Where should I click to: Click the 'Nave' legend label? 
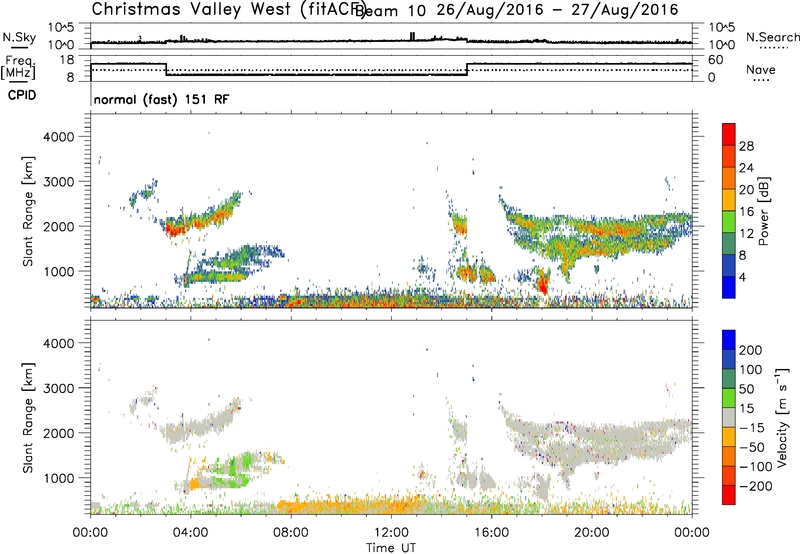[x=761, y=70]
